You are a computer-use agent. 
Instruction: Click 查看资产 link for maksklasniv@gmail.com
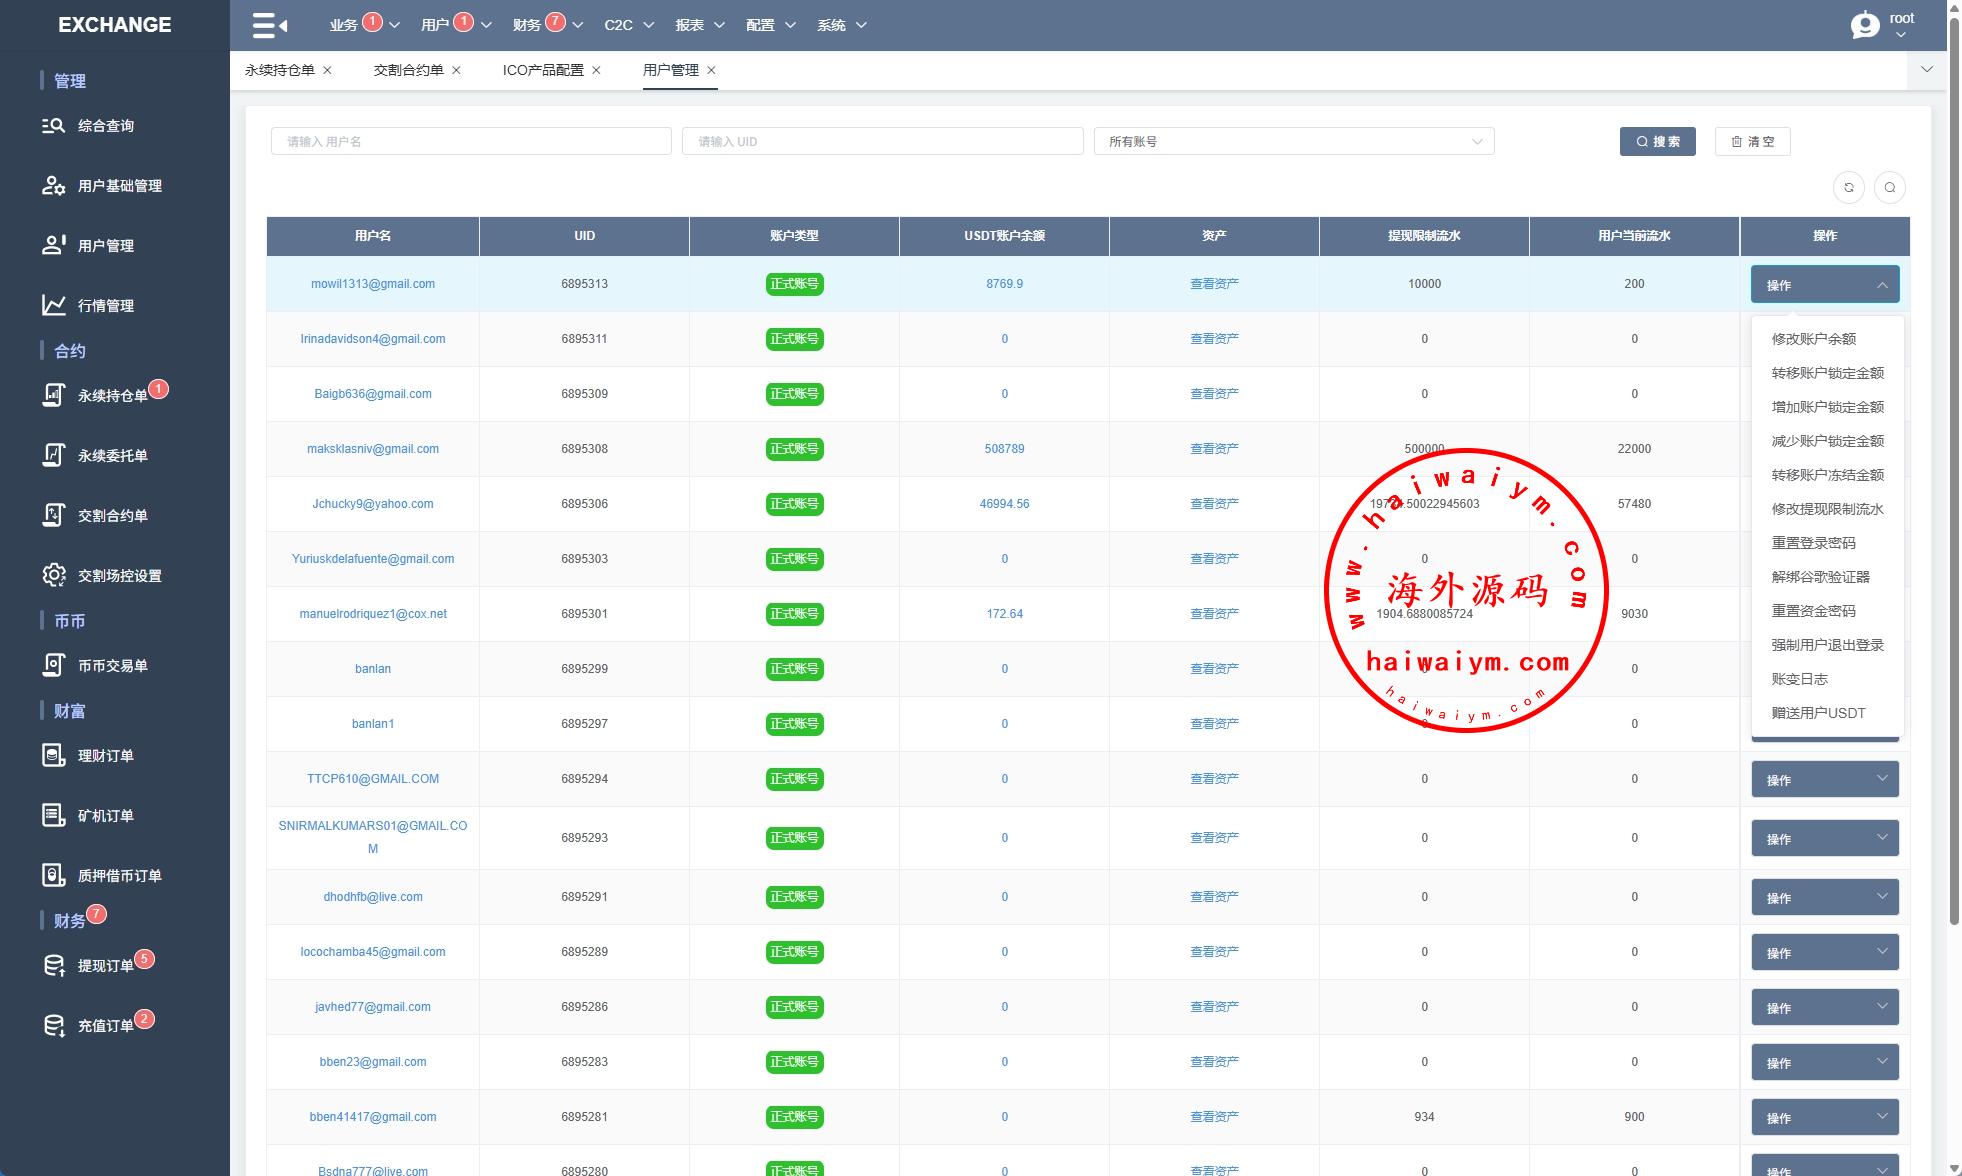pos(1213,449)
